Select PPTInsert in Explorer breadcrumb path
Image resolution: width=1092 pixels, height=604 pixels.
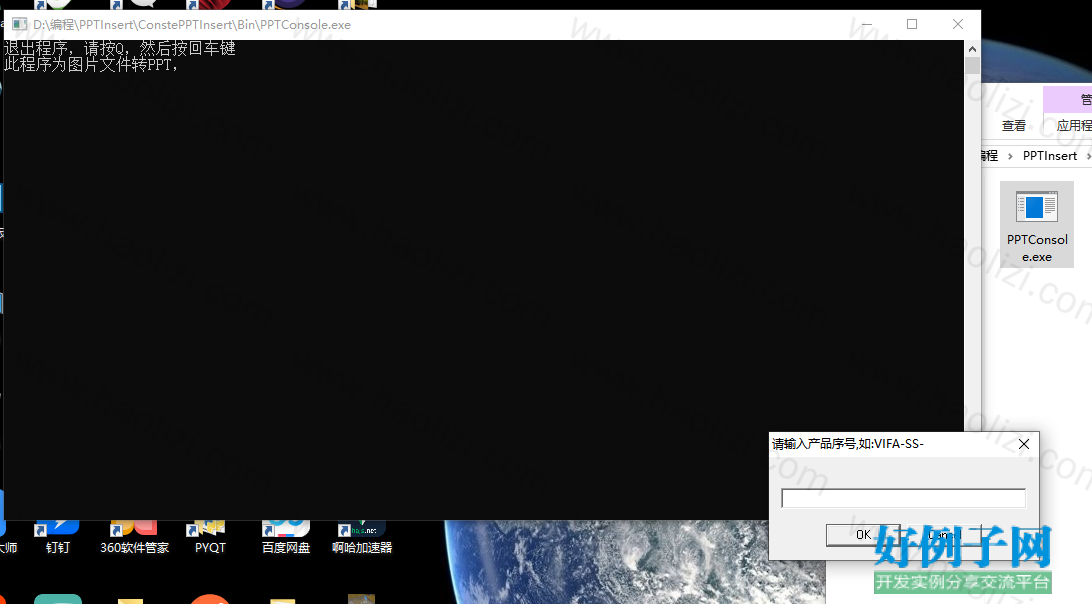(1050, 155)
